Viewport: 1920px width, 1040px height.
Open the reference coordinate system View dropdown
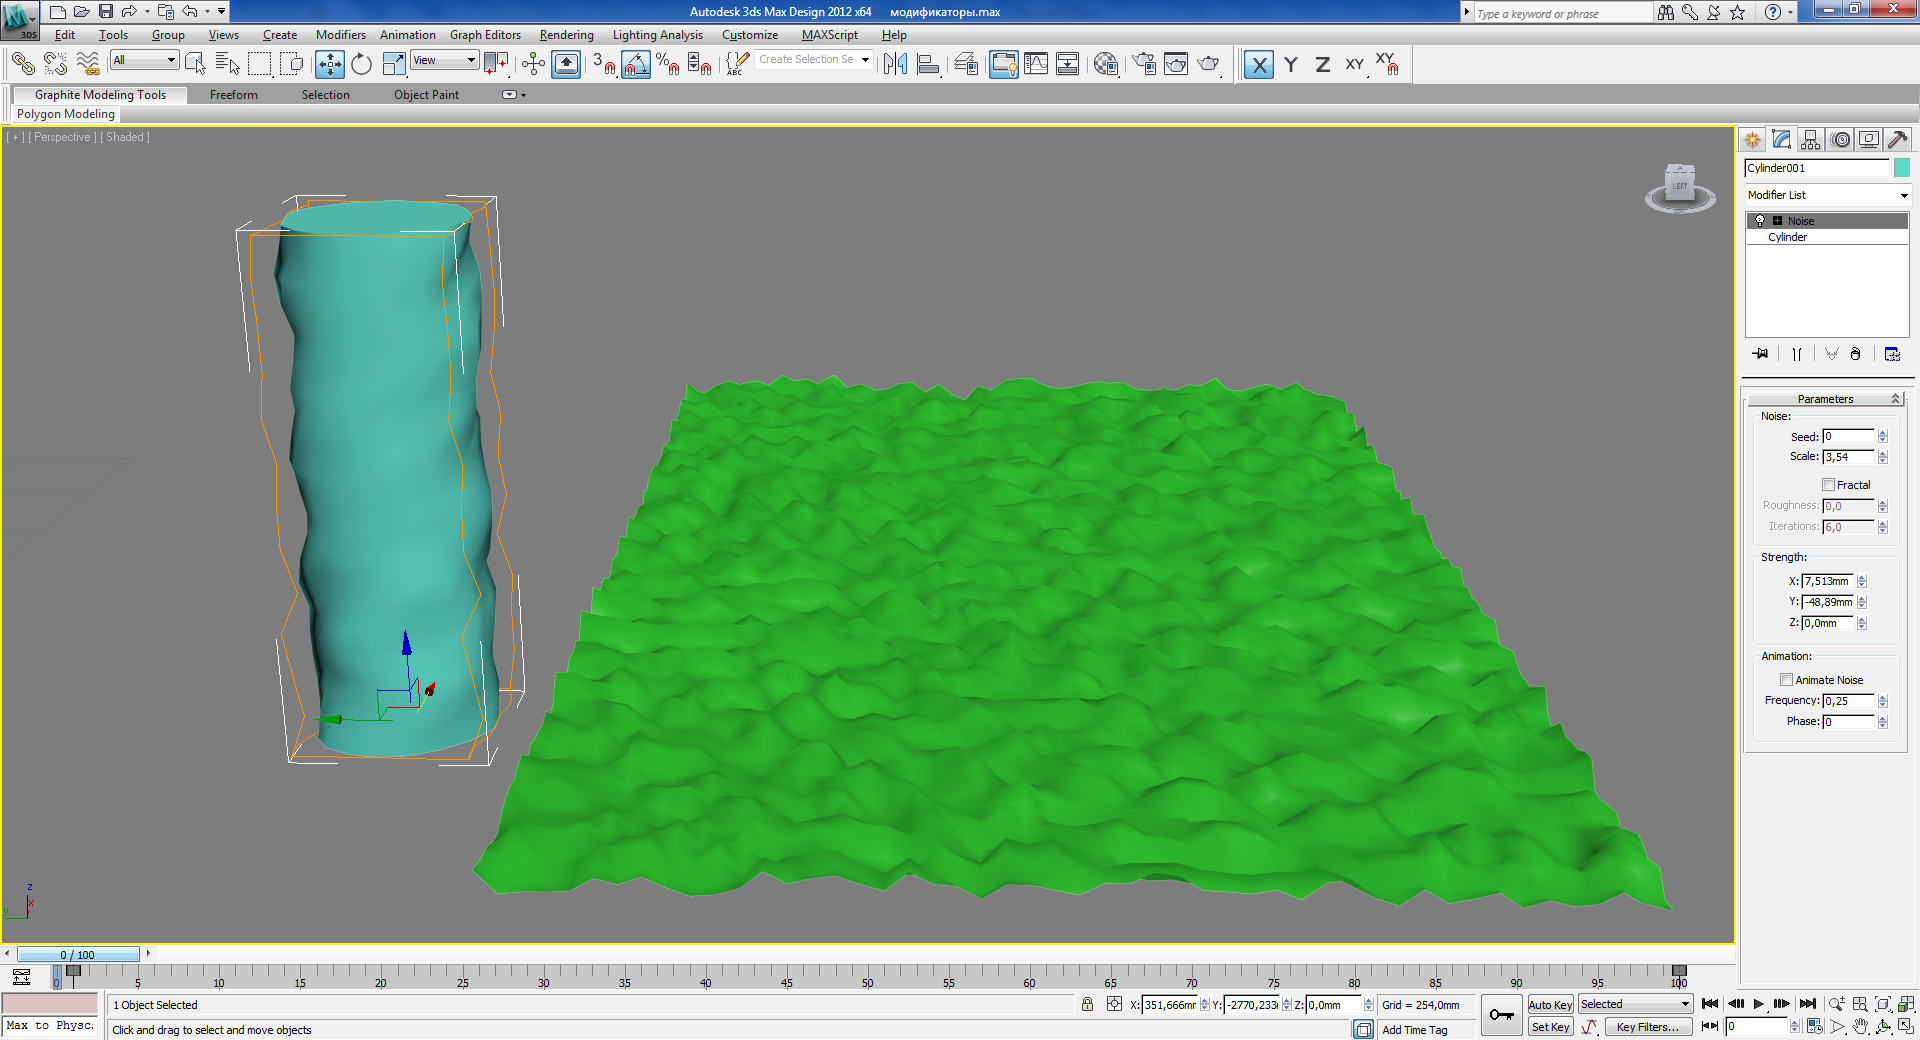(x=445, y=60)
